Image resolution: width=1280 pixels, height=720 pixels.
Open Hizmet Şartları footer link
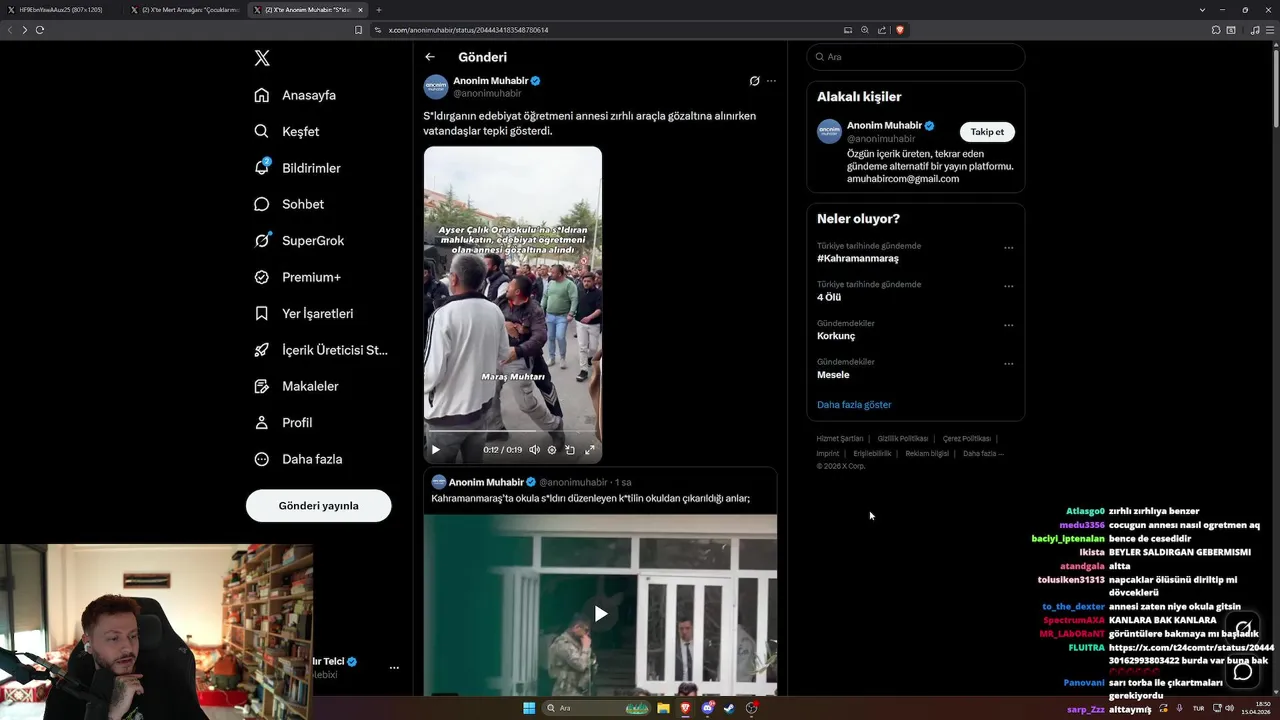[x=840, y=439]
